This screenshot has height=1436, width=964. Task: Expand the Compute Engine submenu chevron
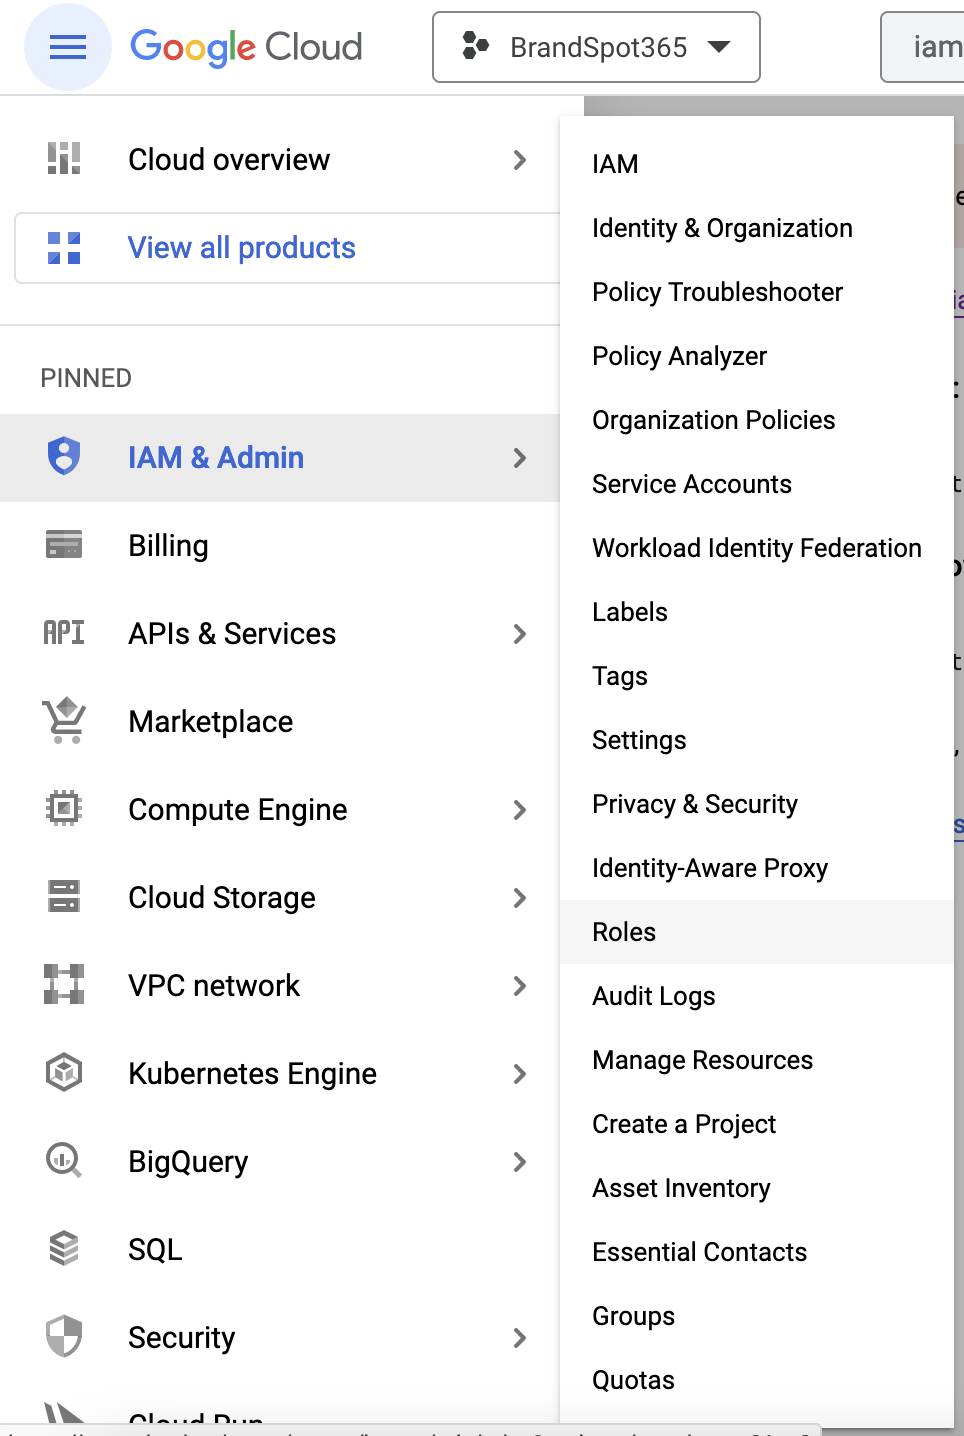coord(520,810)
